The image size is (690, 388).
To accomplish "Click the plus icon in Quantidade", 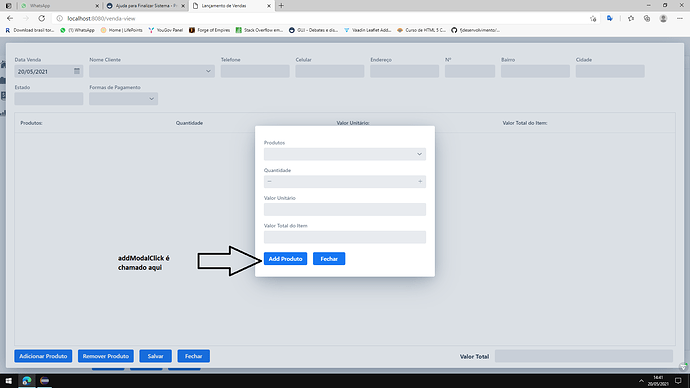I will pos(420,181).
